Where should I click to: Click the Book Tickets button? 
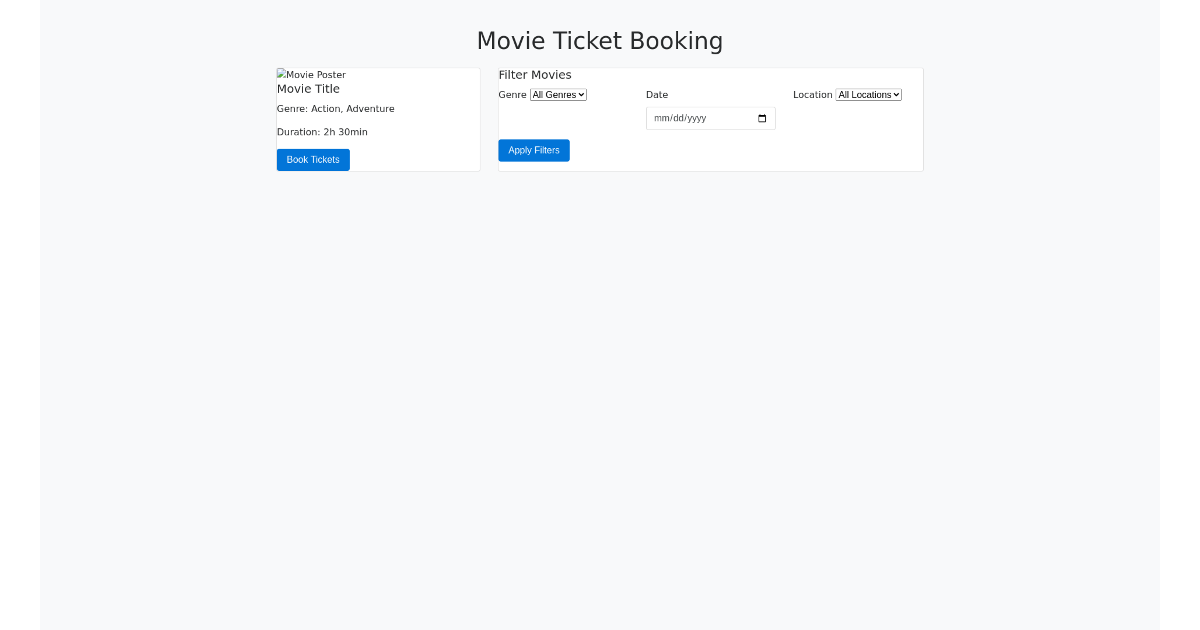pyautogui.click(x=312, y=159)
